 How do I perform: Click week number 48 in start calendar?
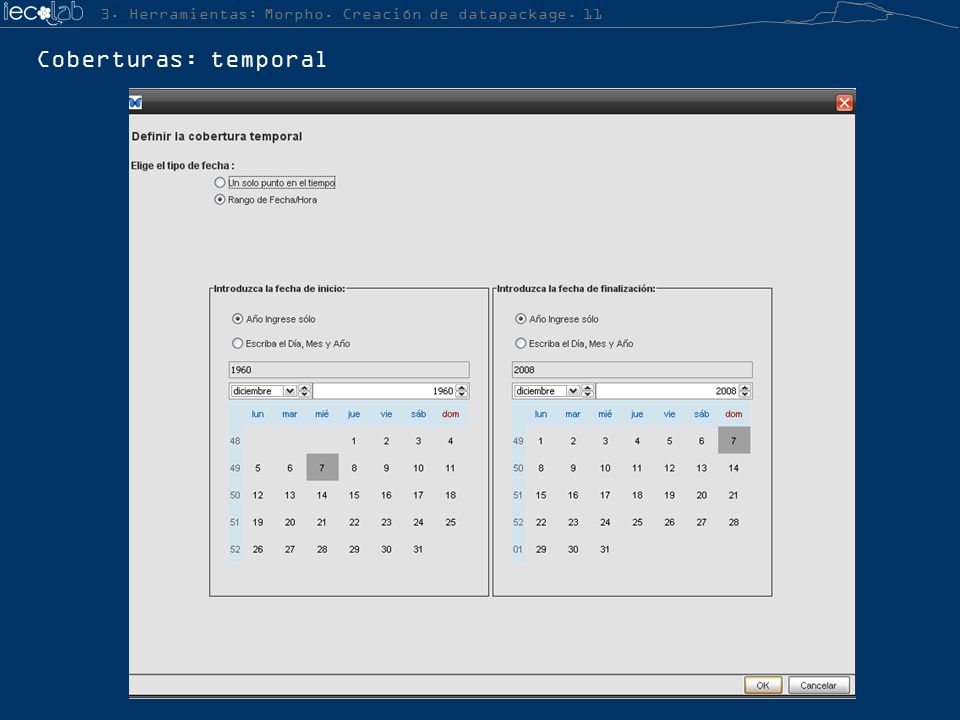[235, 441]
